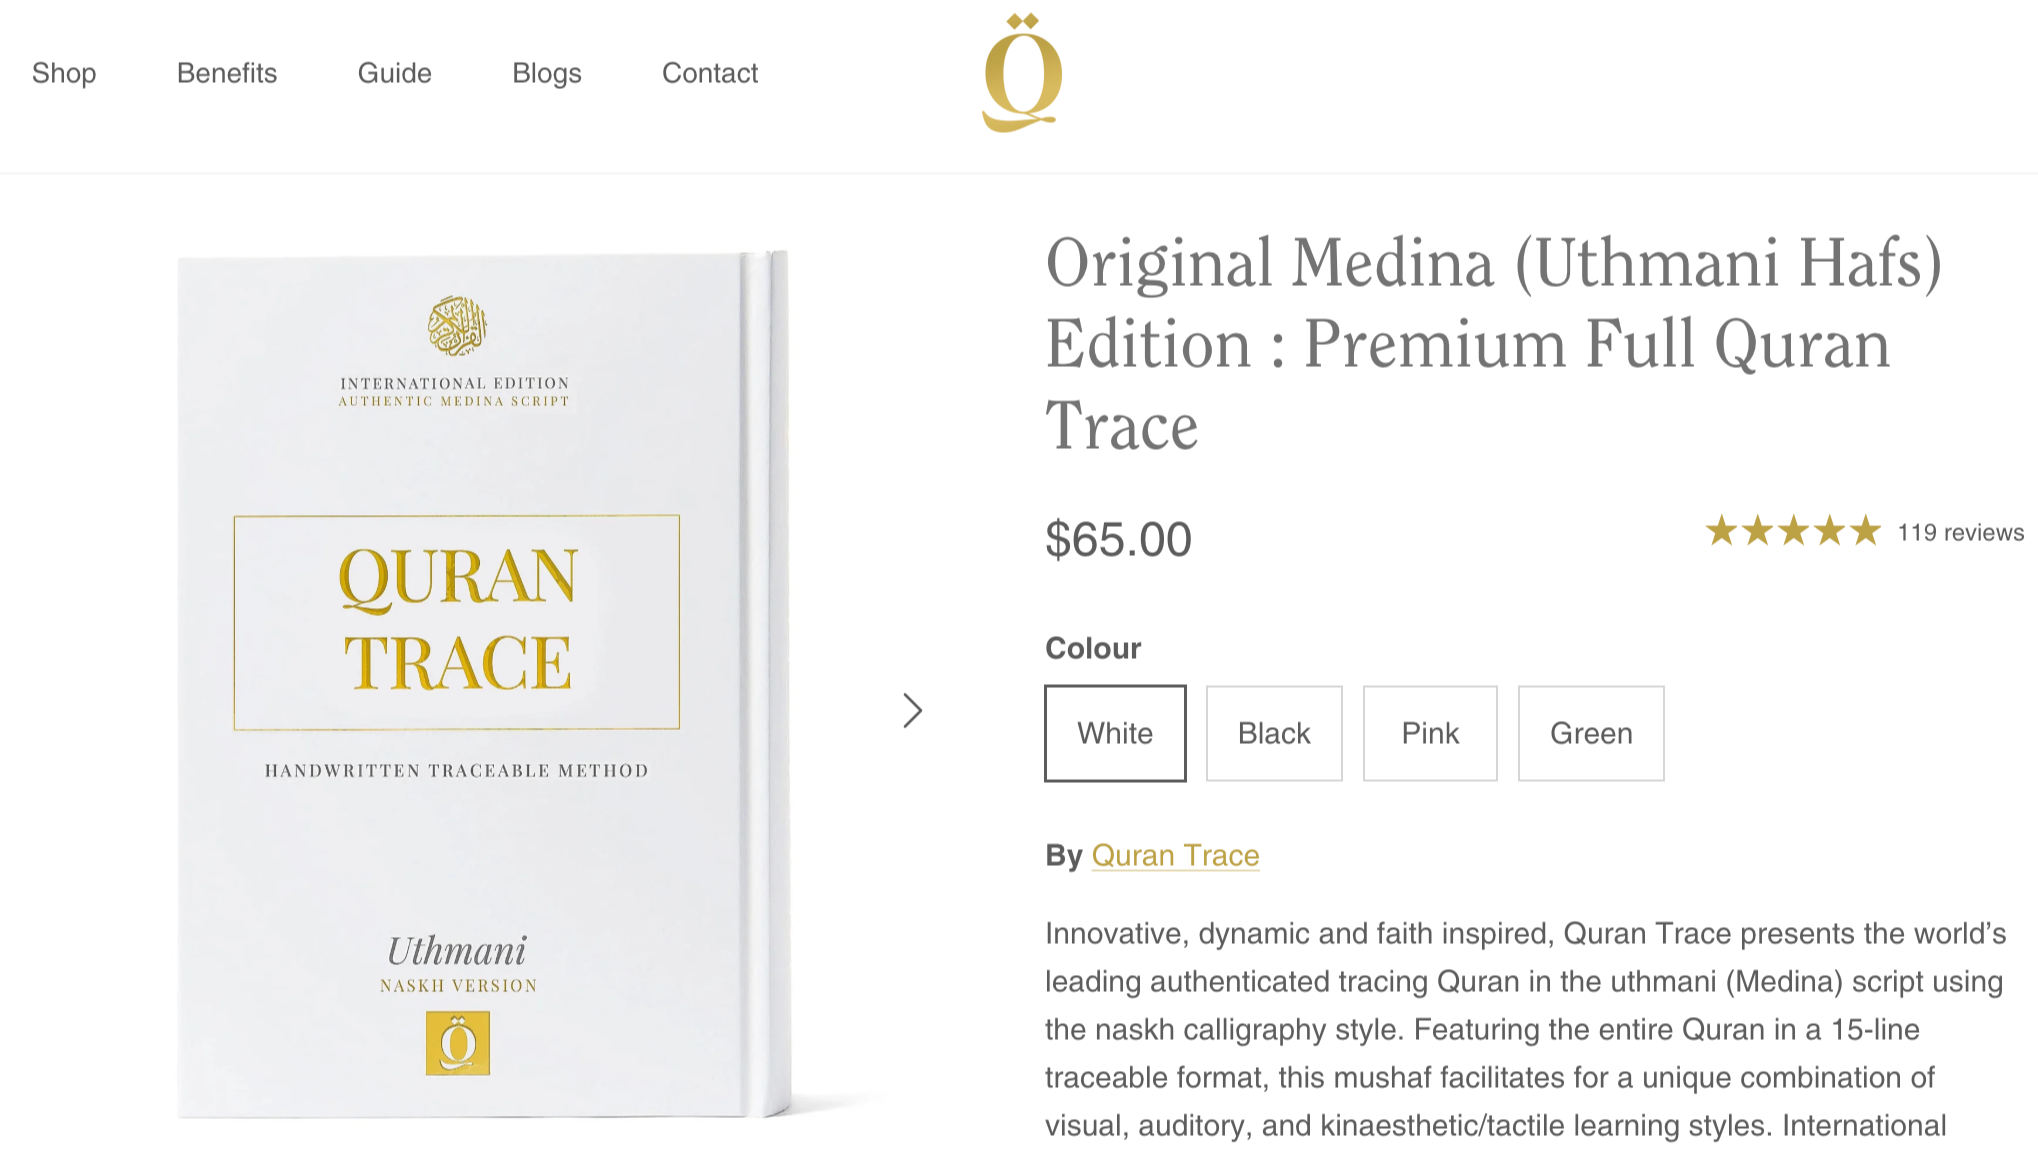2038x1151 pixels.
Task: Open the Benefits menu item
Action: click(x=227, y=73)
